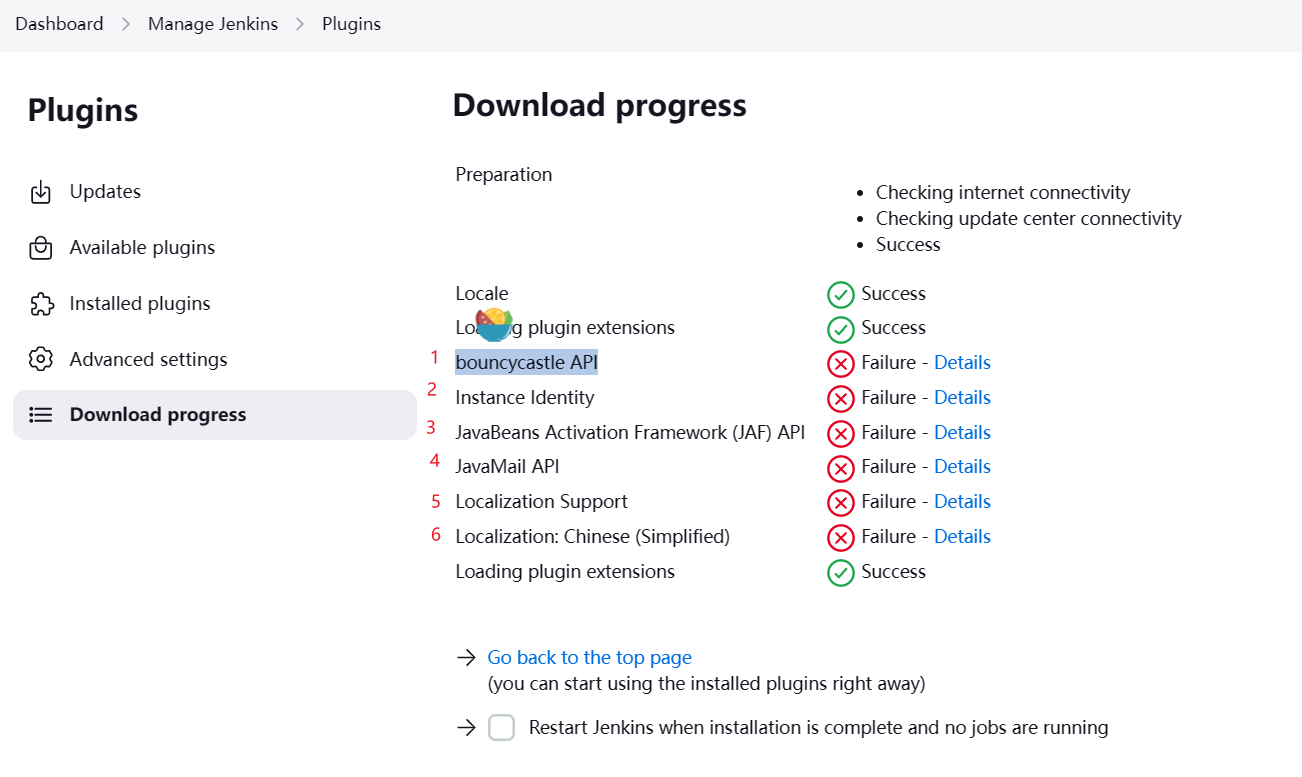Click the arrow icon before Go back link
This screenshot has height=777, width=1302.
[466, 658]
